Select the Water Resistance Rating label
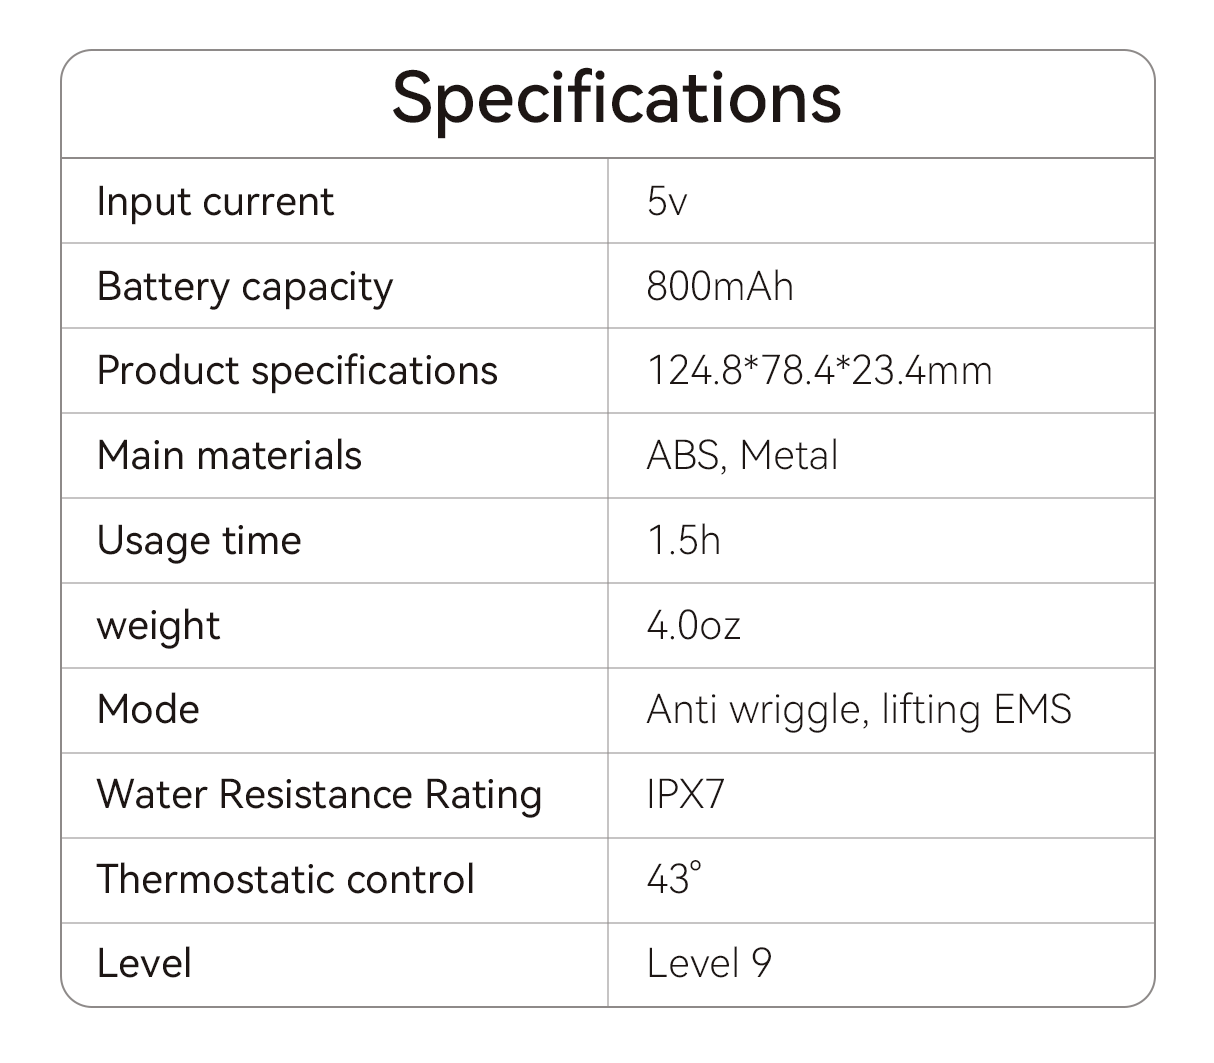The image size is (1214, 1063). (319, 795)
